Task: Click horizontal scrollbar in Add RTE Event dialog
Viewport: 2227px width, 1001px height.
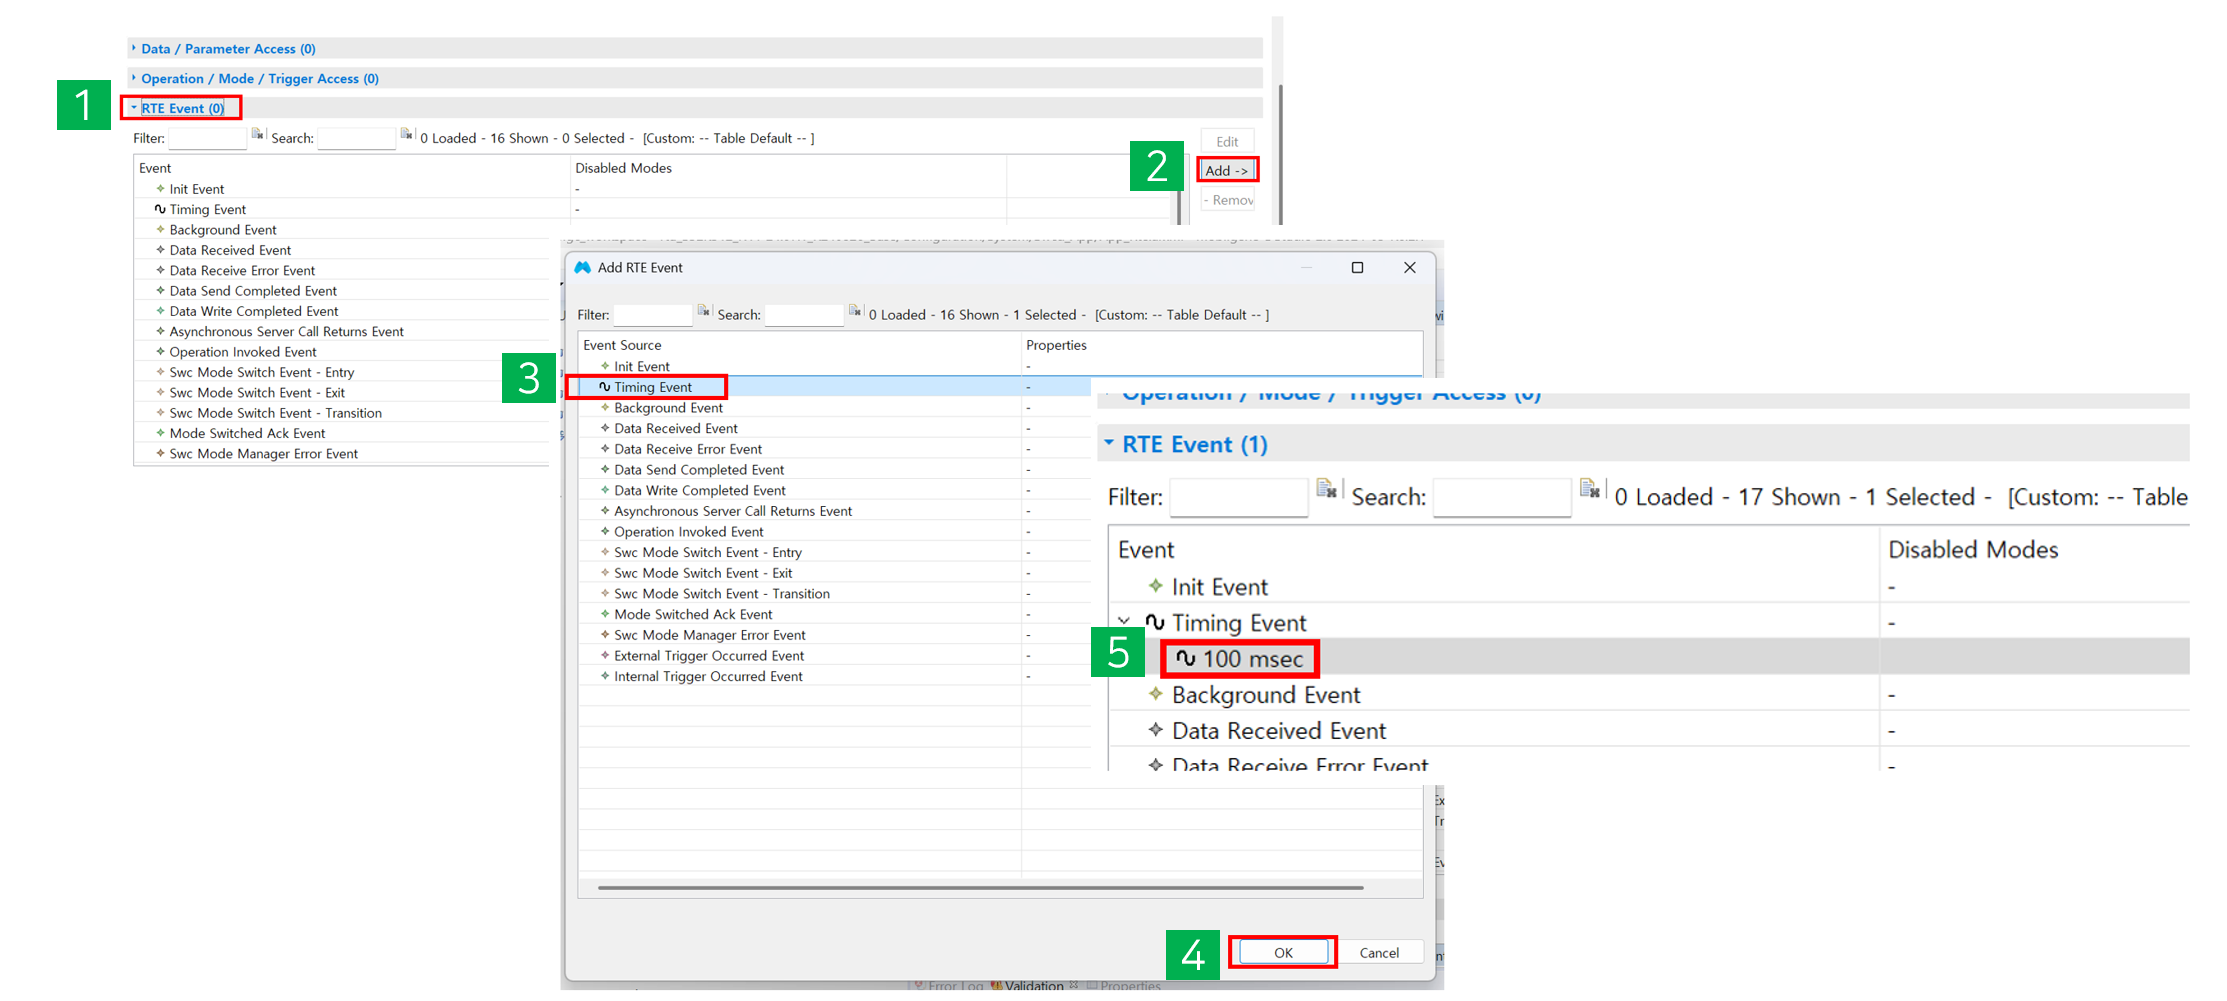Action: coord(980,887)
